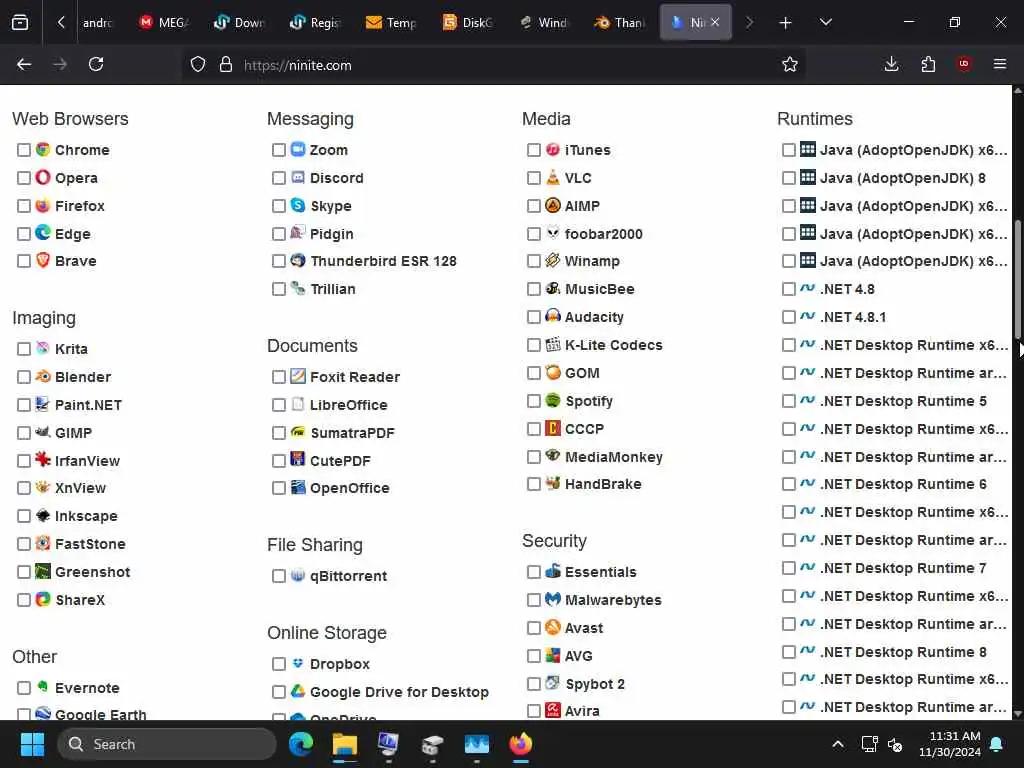Switch to the DiskG tab

[x=468, y=22]
